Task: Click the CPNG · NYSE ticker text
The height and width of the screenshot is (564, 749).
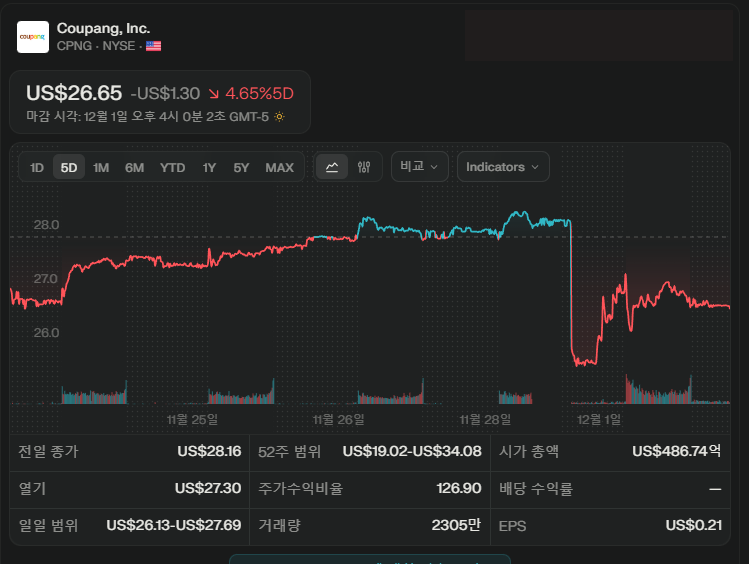Action: point(96,46)
